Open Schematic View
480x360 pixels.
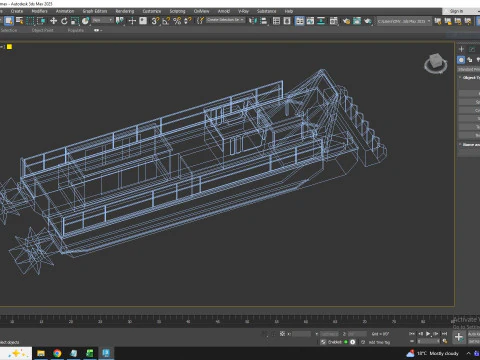tap(321, 21)
